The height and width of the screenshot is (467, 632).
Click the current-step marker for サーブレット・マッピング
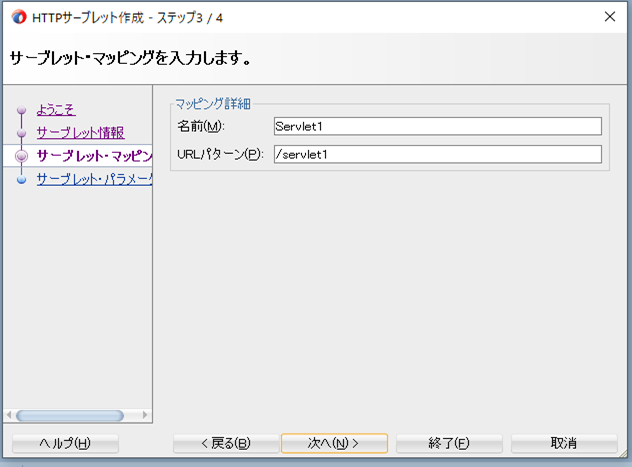pos(21,156)
